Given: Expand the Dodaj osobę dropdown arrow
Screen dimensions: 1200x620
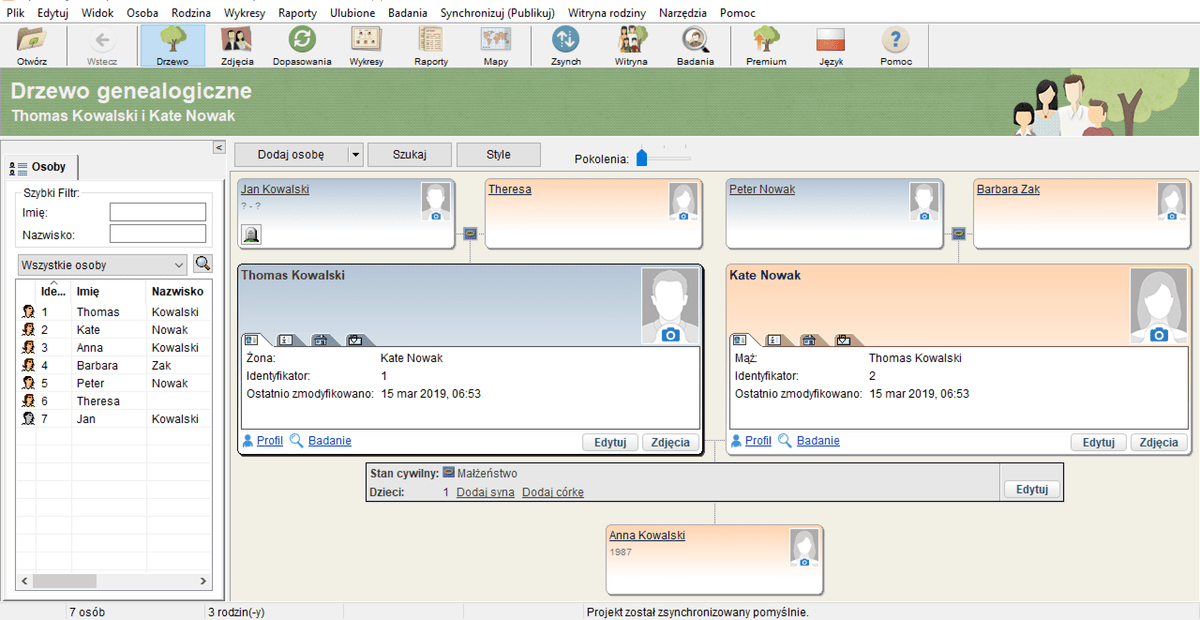Looking at the screenshot, I should click(354, 155).
